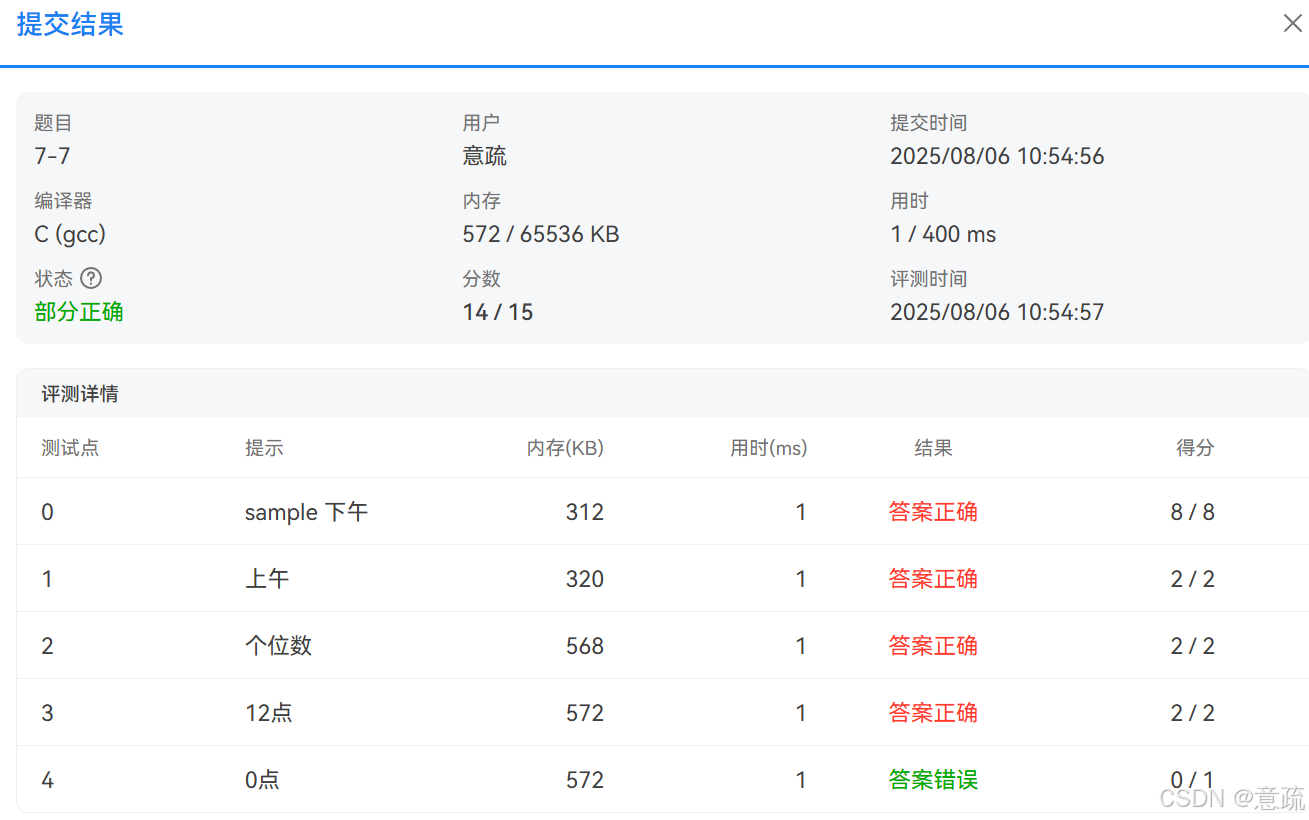The width and height of the screenshot is (1309, 820).
Task: Select the score 2 / 2 in 上午 row
Action: pos(1193,579)
